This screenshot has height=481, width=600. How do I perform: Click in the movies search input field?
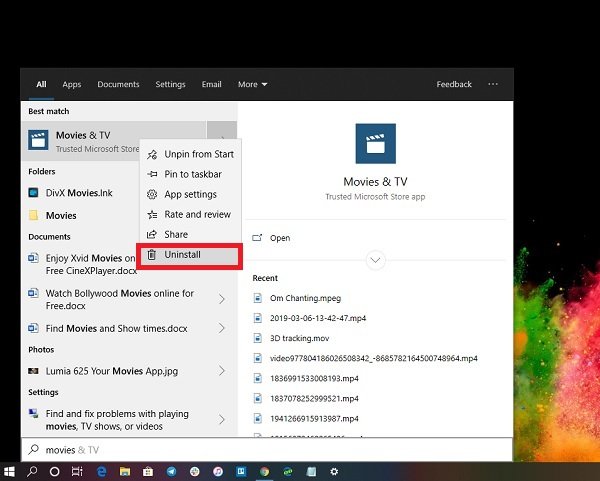point(267,450)
